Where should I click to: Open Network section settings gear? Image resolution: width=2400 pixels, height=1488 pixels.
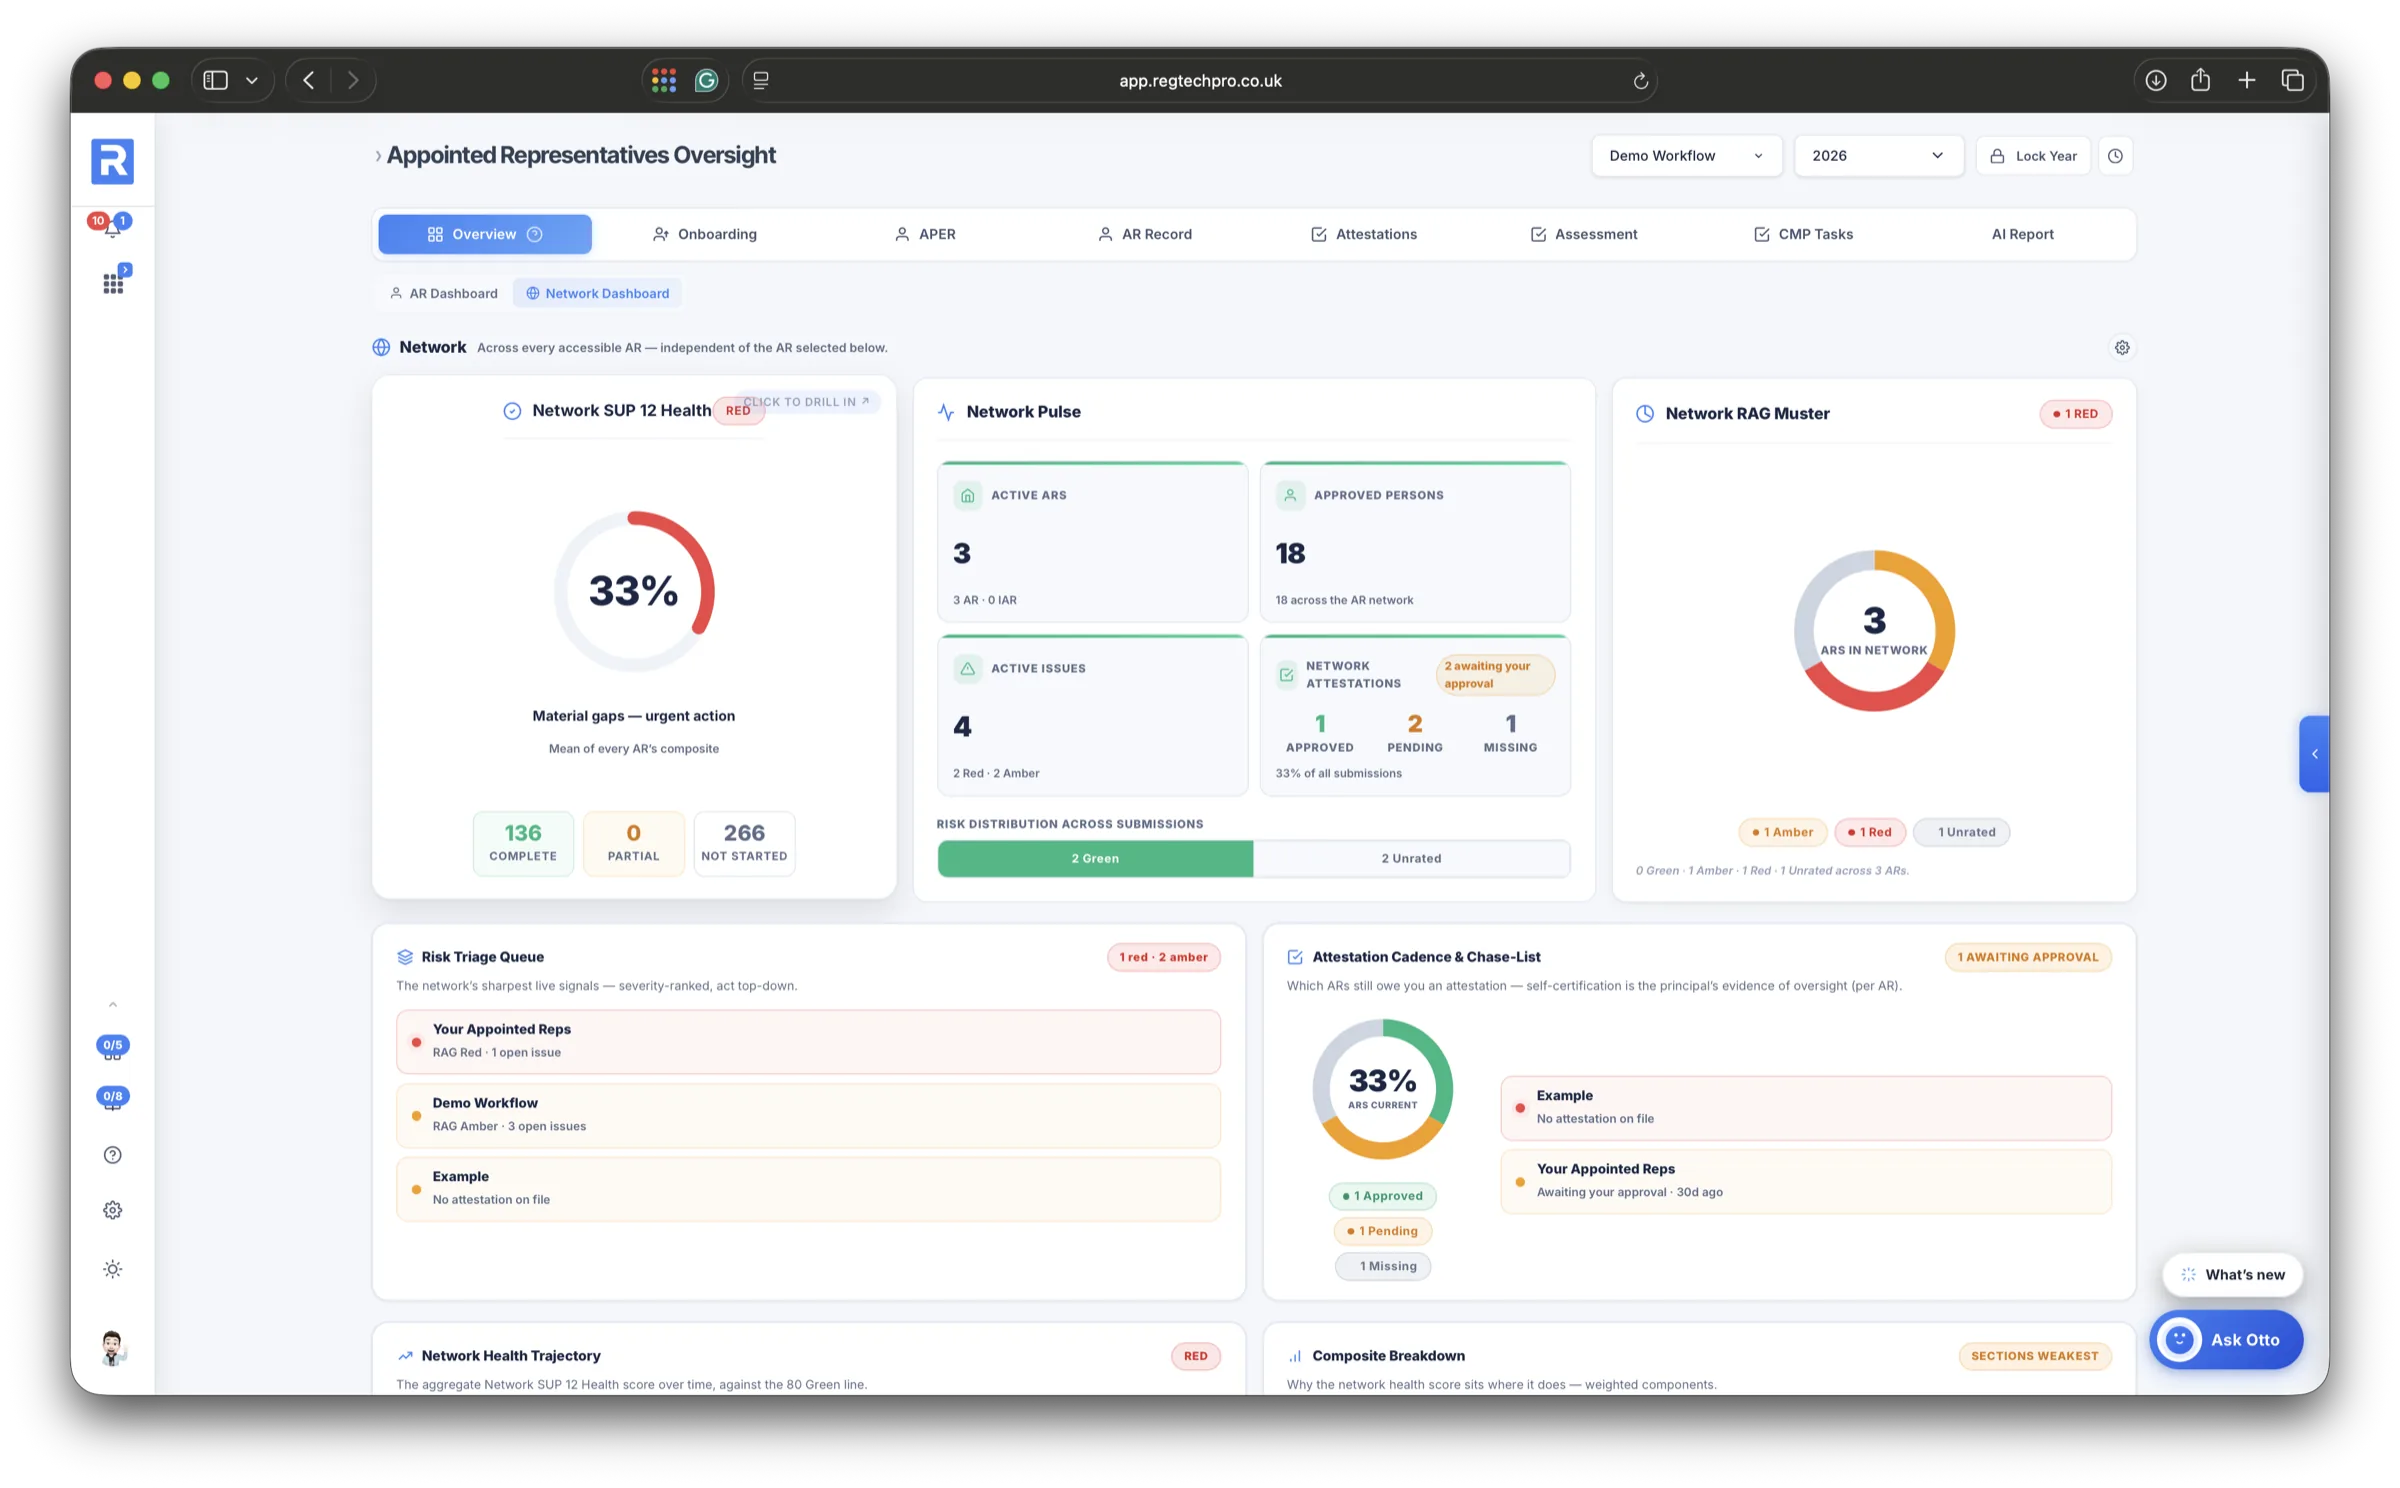(2122, 347)
